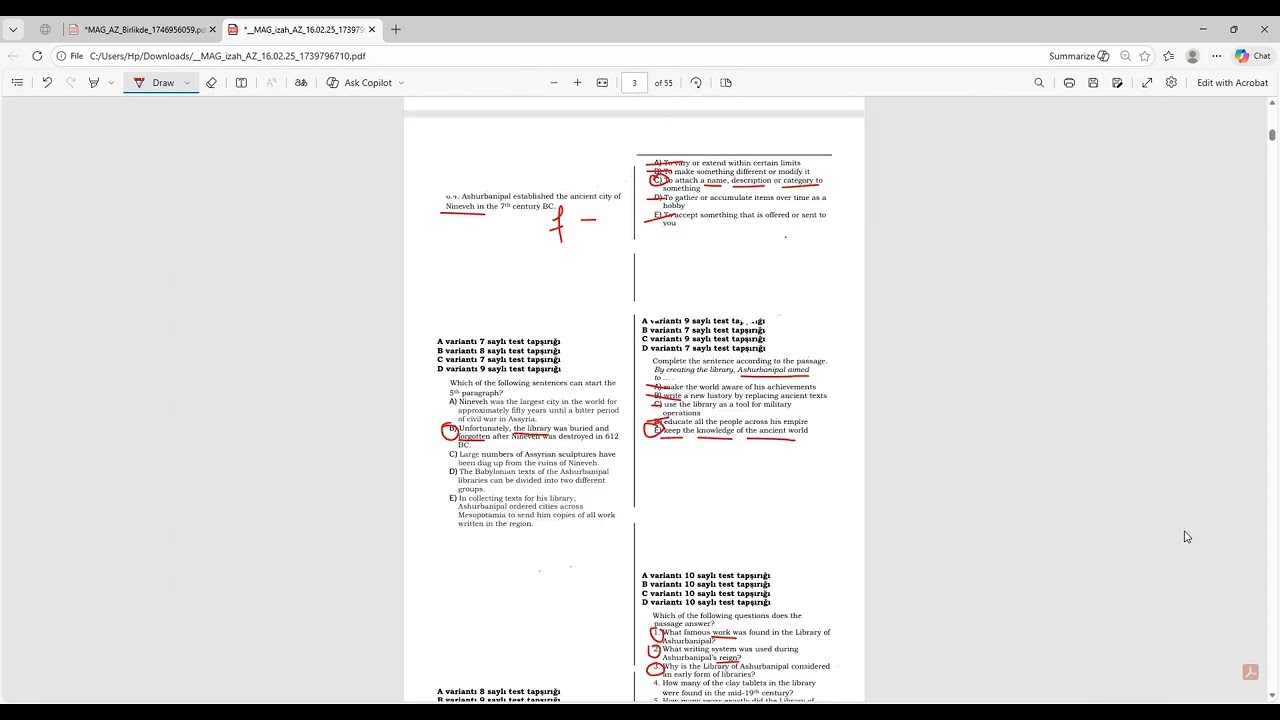The width and height of the screenshot is (1280, 720).
Task: Enter full screen mode
Action: click(x=1147, y=83)
